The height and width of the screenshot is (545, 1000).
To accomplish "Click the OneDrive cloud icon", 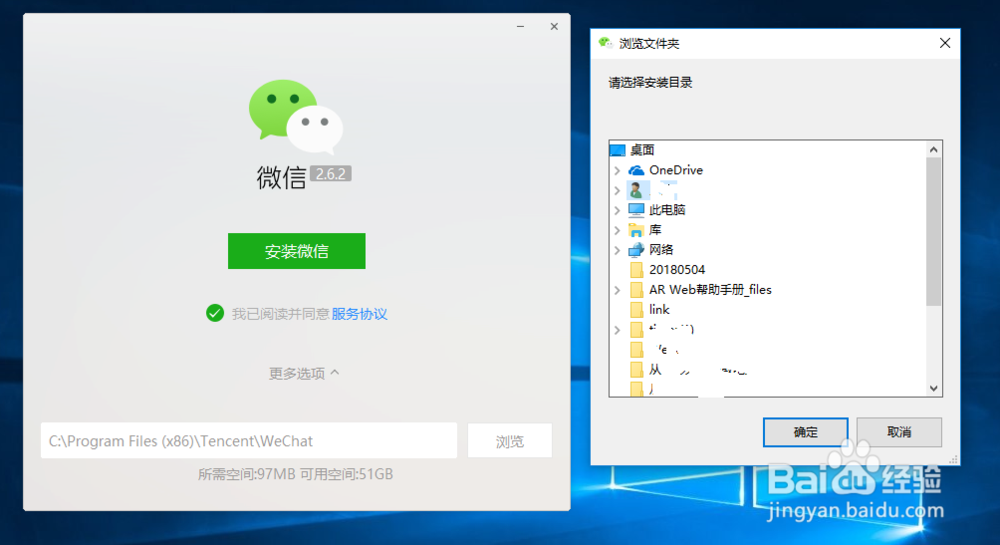I will (636, 170).
